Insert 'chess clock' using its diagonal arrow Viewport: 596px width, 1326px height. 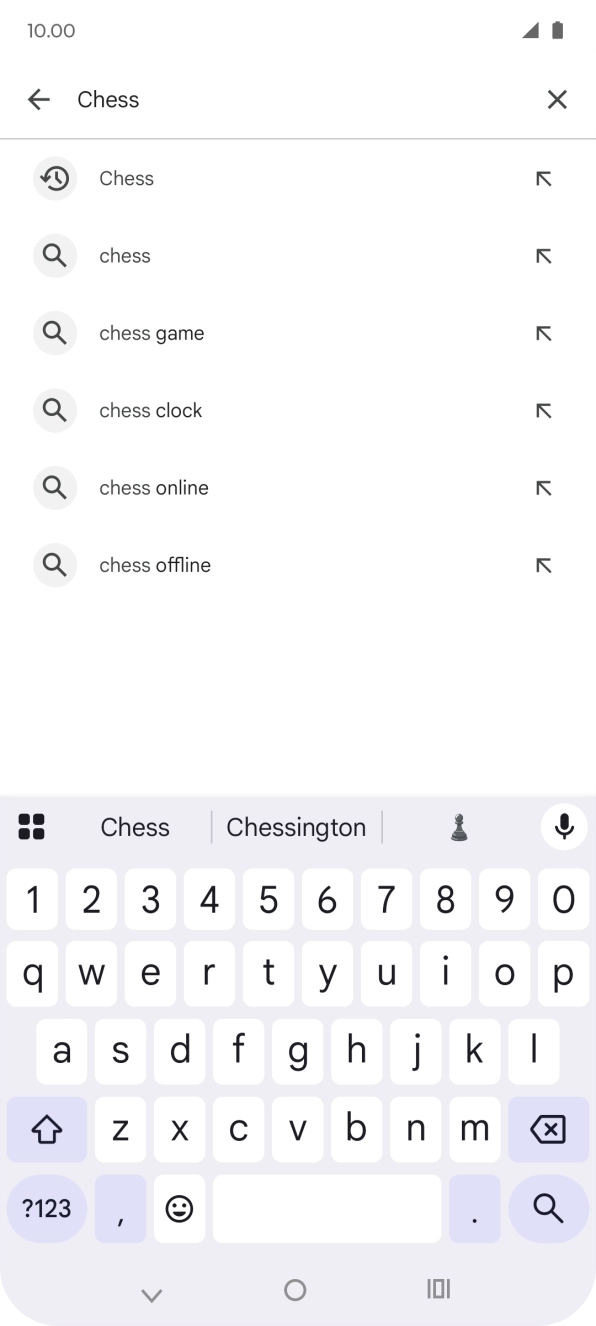pos(543,410)
